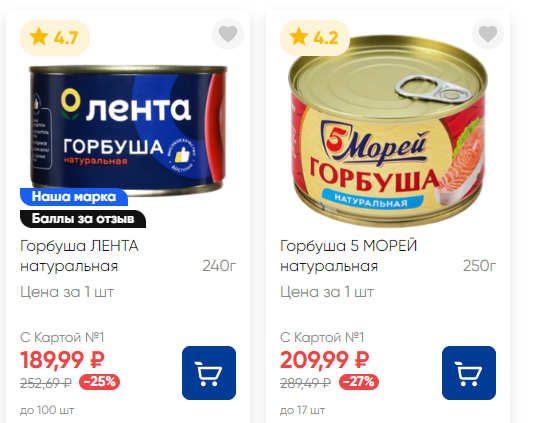Viewport: 547px width, 423px height.
Task: Open the 4.7 star rating badge
Action: pos(55,38)
